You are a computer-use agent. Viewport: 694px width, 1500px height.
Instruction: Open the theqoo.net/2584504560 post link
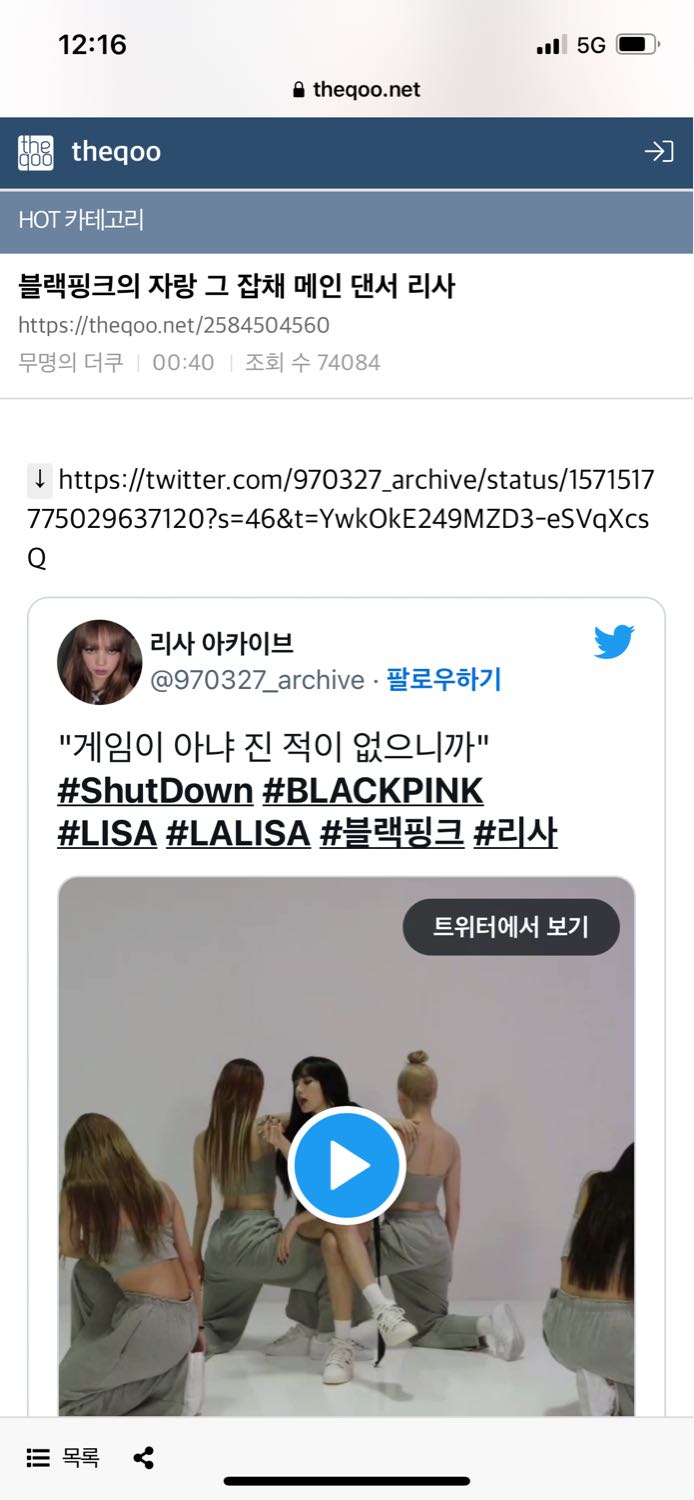174,325
